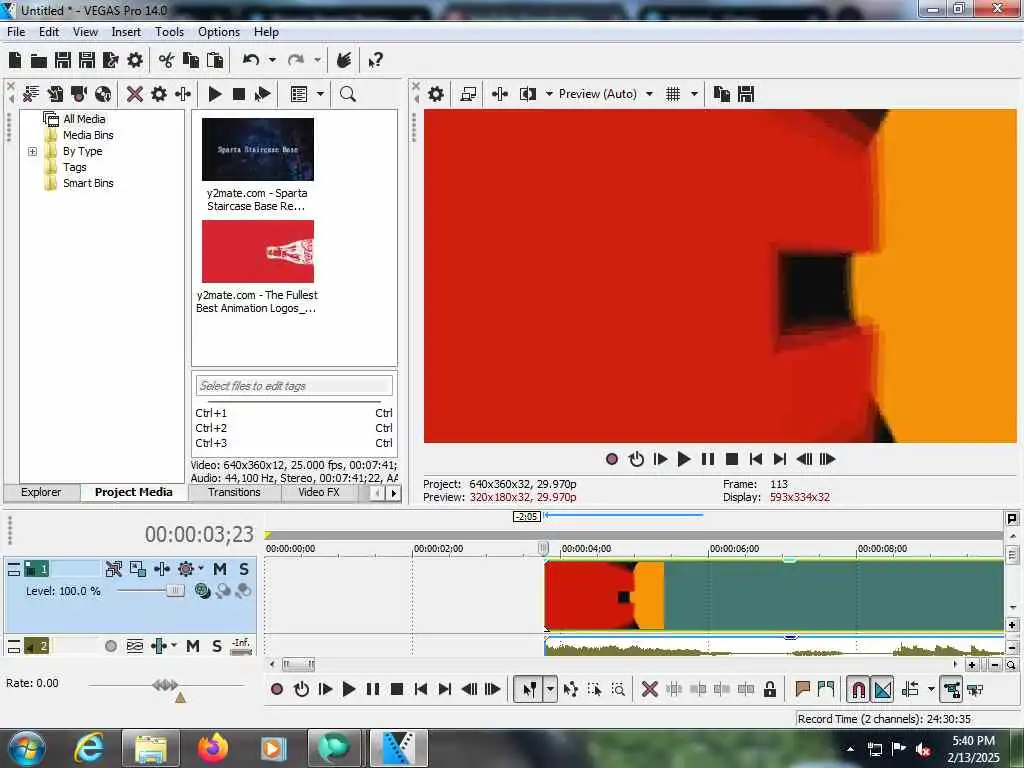Viewport: 1024px width, 768px height.
Task: Start media preview in Project Media toolbar
Action: (x=215, y=94)
